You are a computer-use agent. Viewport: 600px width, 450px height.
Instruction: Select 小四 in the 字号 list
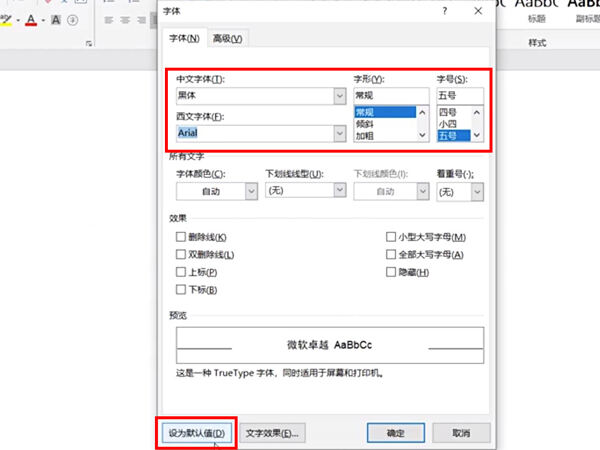(454, 124)
